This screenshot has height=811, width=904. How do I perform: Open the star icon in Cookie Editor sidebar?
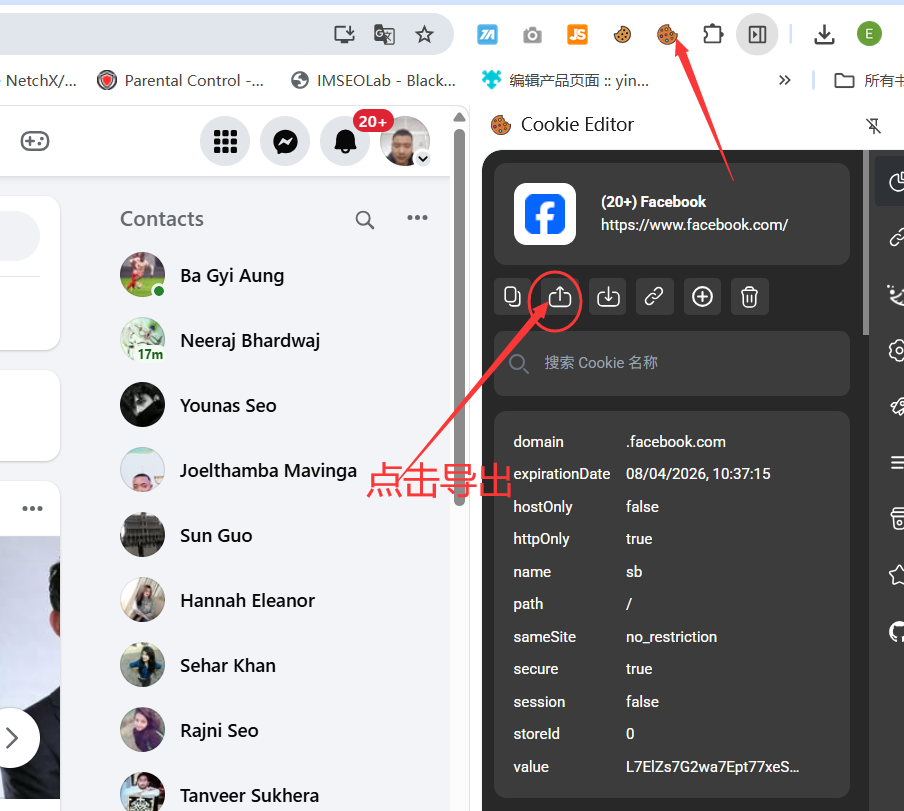[896, 575]
